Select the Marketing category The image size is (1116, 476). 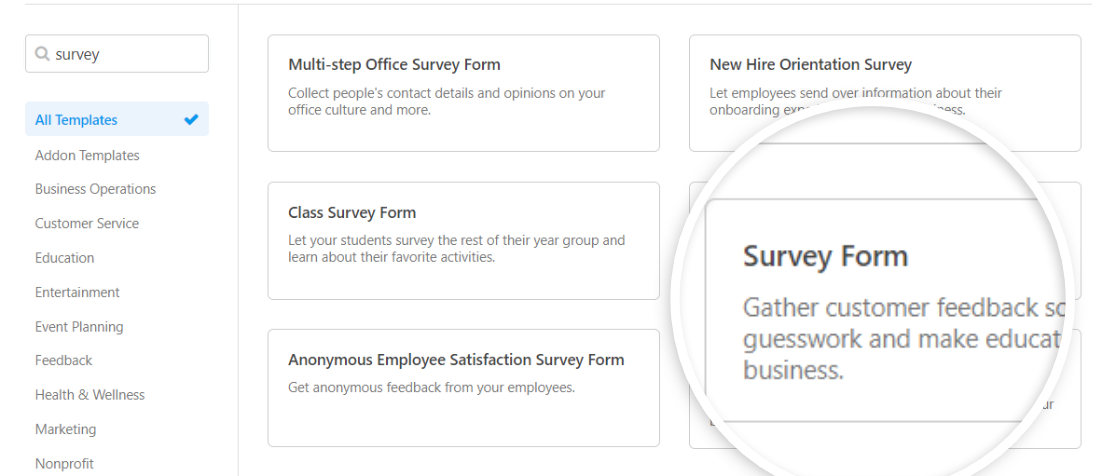point(65,429)
